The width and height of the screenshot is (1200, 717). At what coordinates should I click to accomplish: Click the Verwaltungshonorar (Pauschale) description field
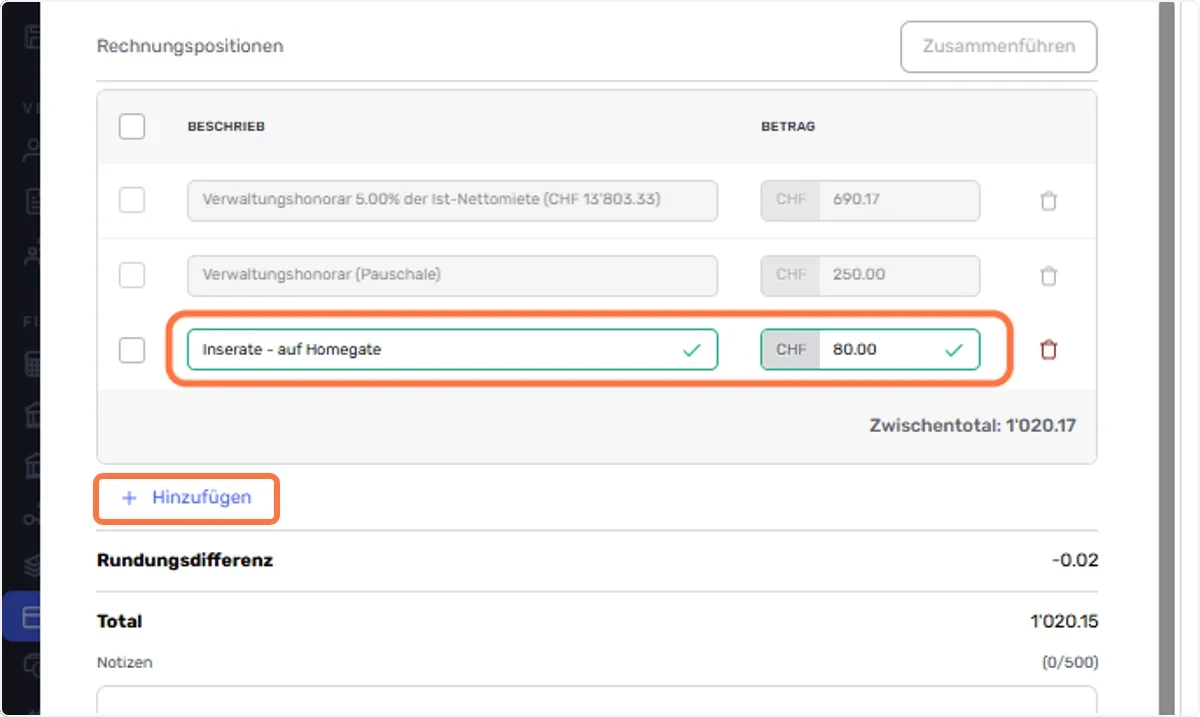452,275
